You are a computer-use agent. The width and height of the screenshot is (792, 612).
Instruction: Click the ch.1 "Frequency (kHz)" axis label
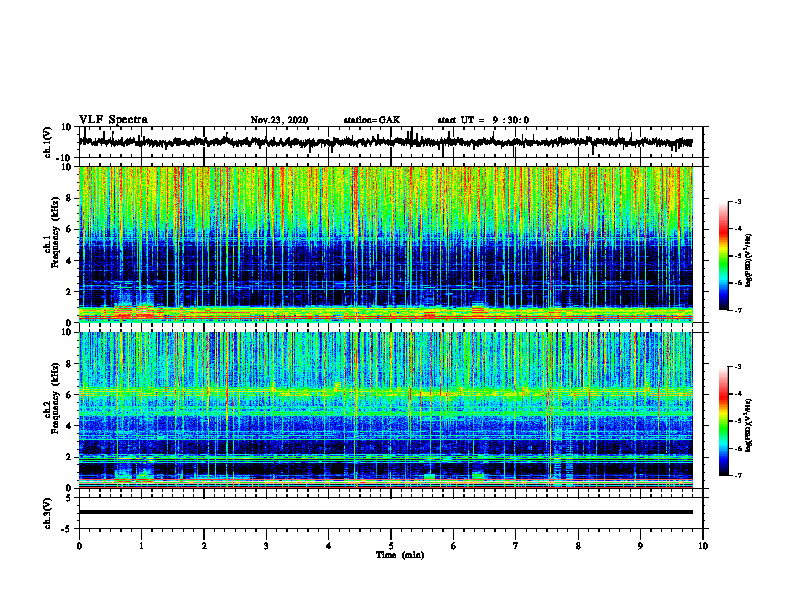(x=56, y=232)
